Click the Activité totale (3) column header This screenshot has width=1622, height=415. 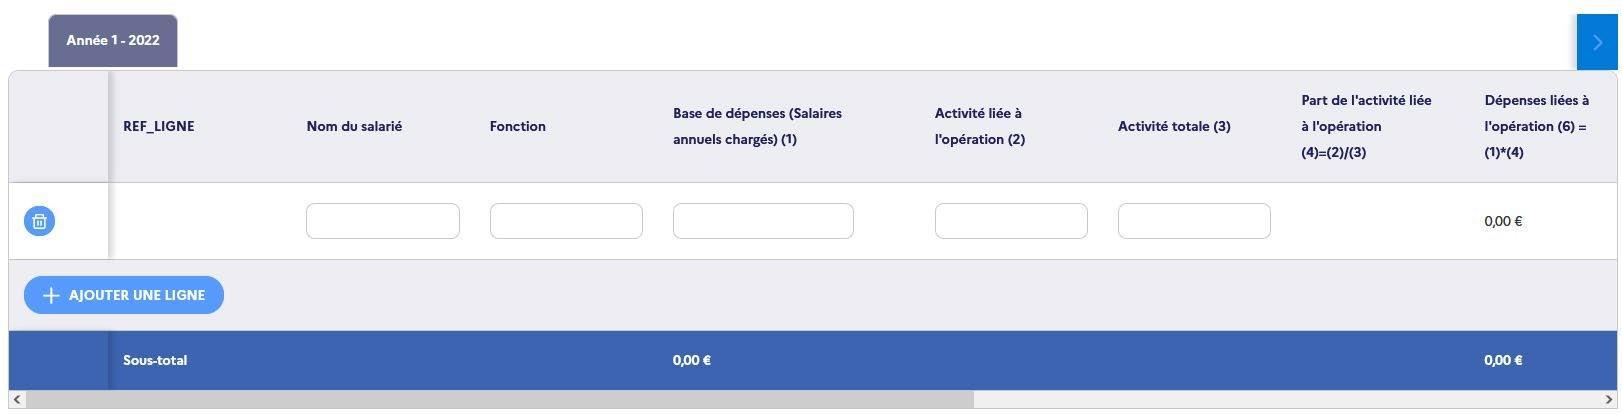pyautogui.click(x=1174, y=126)
